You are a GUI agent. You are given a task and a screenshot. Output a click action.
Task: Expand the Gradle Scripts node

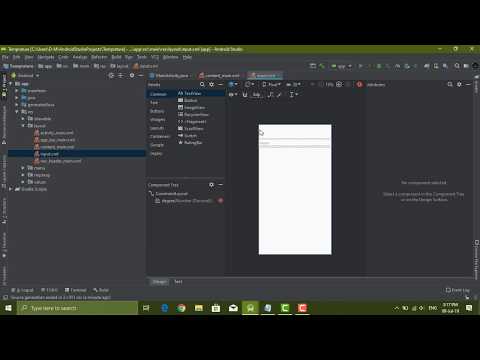click(x=11, y=189)
